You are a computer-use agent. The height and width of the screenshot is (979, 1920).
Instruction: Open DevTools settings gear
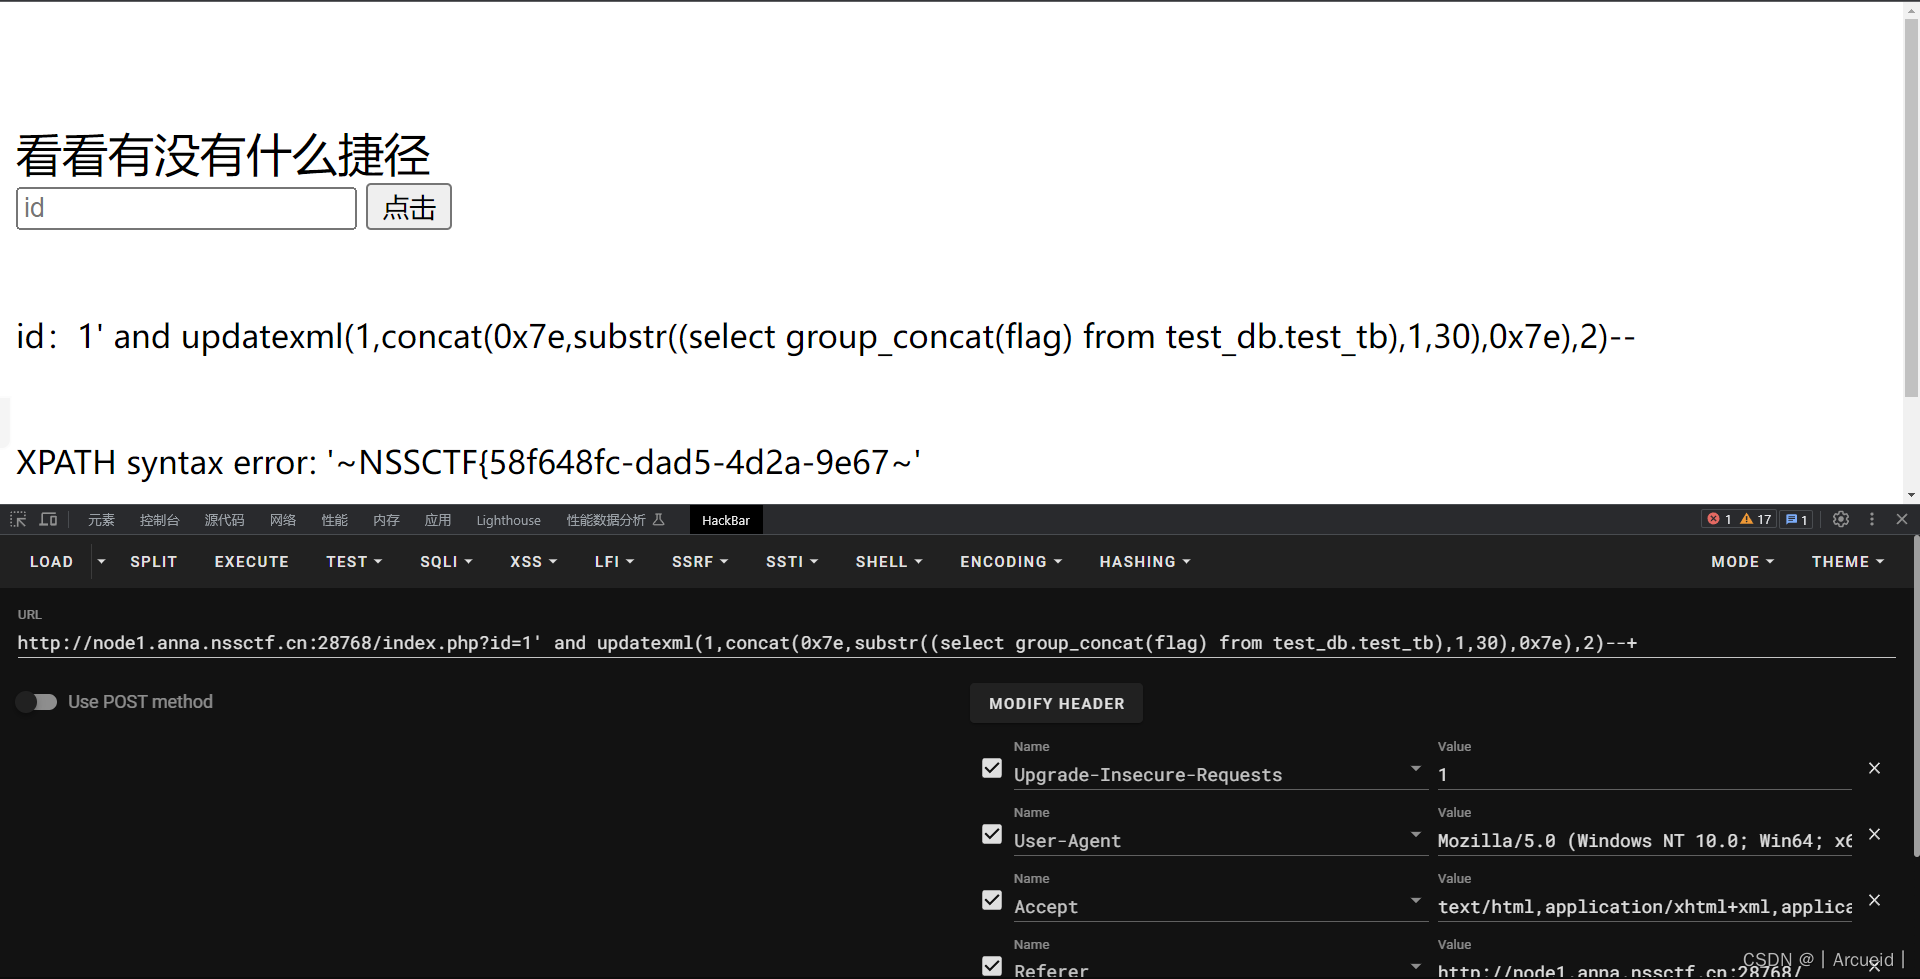pyautogui.click(x=1841, y=519)
